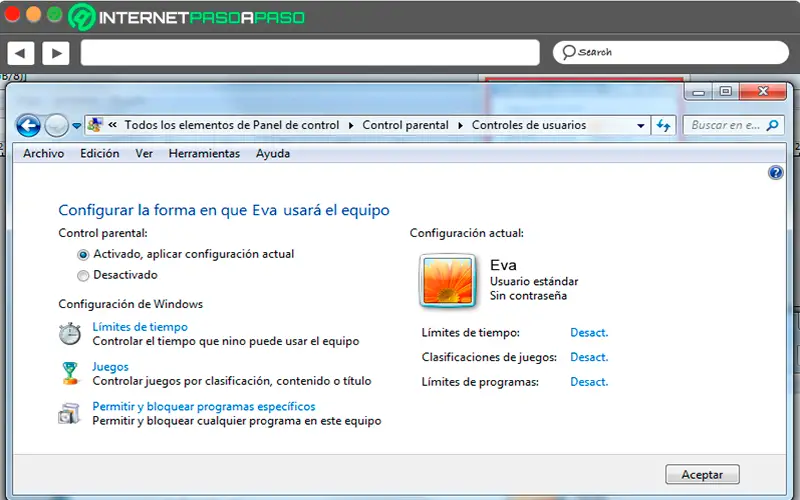800x500 pixels.
Task: Open recent pages dropdown beside navigation arrows
Action: point(77,126)
